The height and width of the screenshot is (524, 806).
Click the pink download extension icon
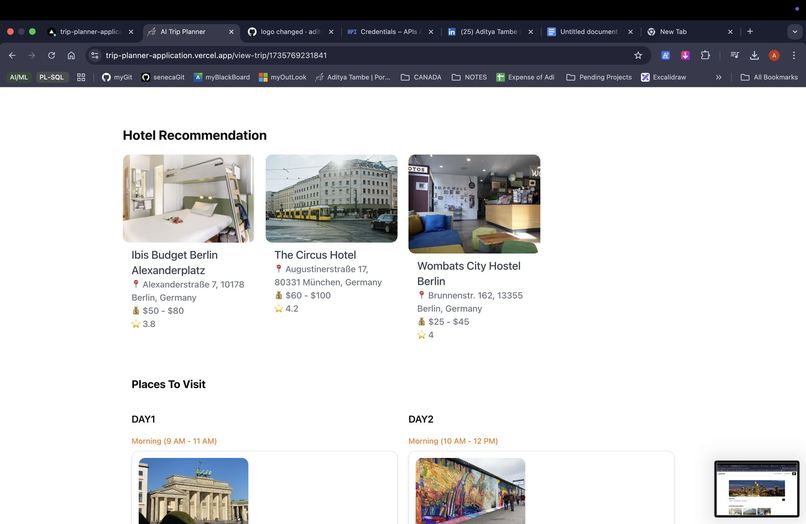[x=685, y=56]
